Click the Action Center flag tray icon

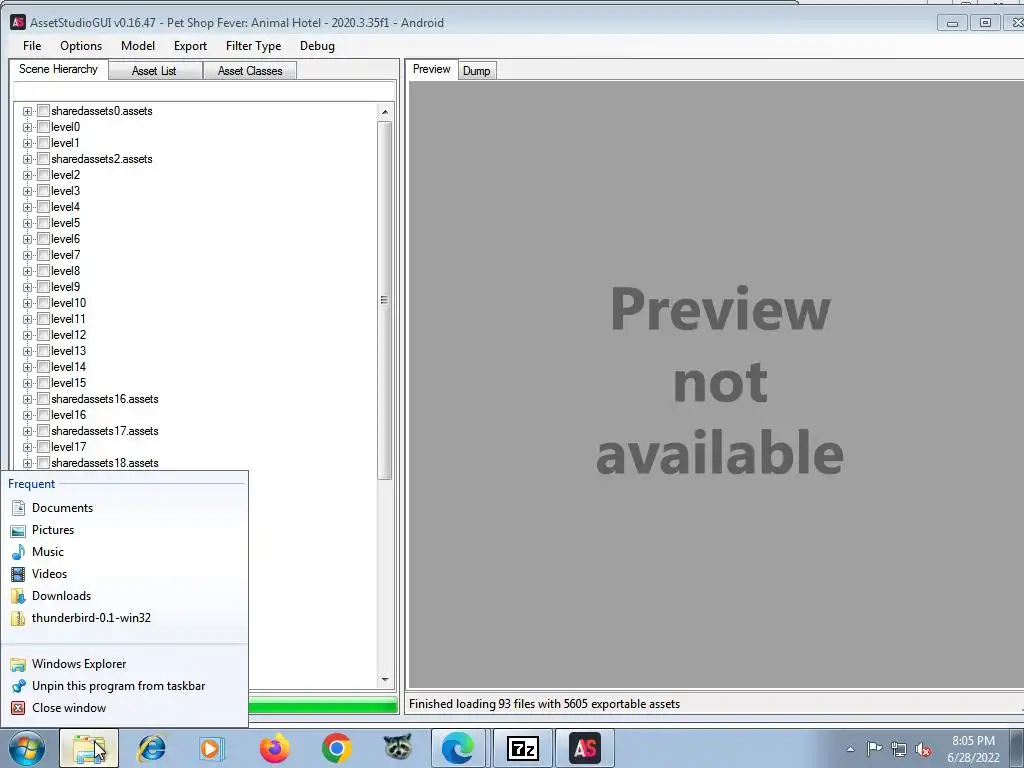pyautogui.click(x=874, y=748)
